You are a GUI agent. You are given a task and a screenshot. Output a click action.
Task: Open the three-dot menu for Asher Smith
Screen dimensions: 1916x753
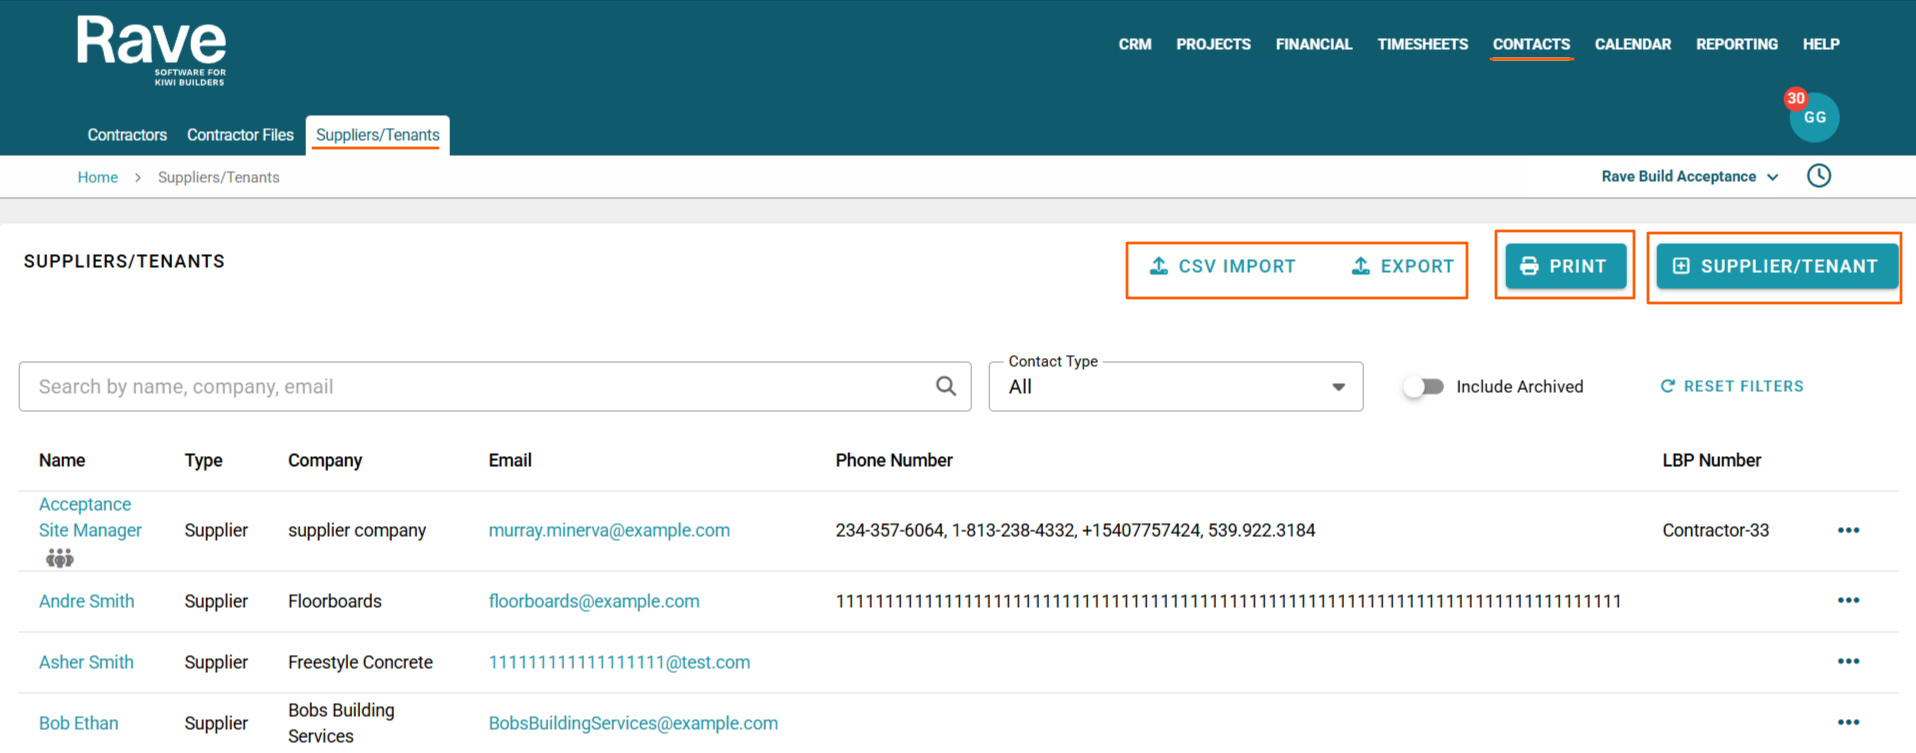(1848, 662)
